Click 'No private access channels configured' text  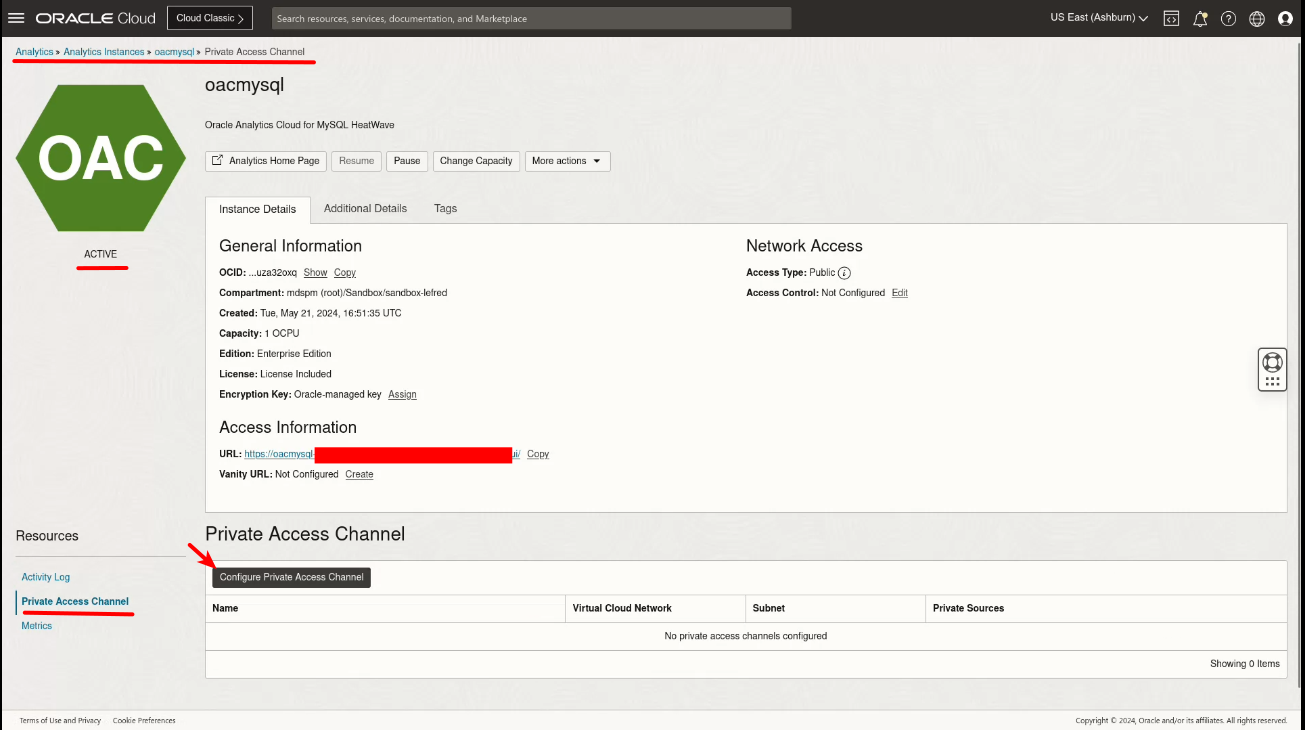746,636
